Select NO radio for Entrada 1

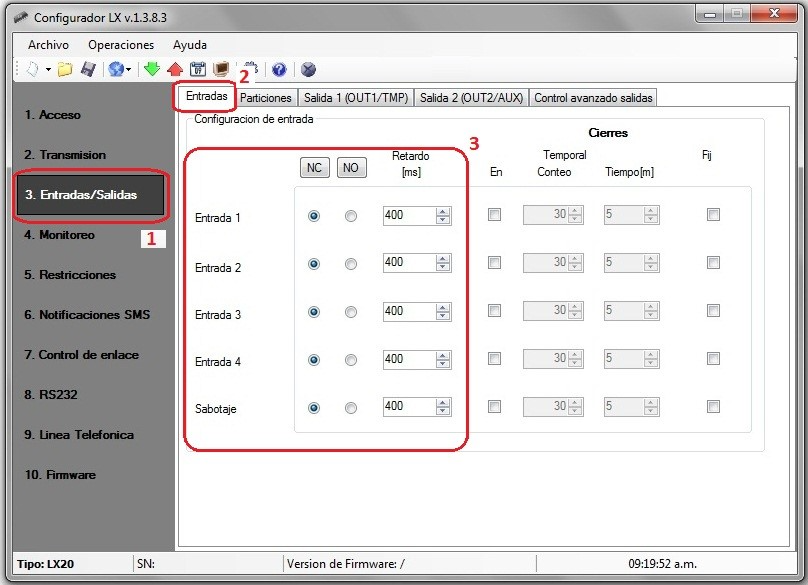pyautogui.click(x=351, y=216)
